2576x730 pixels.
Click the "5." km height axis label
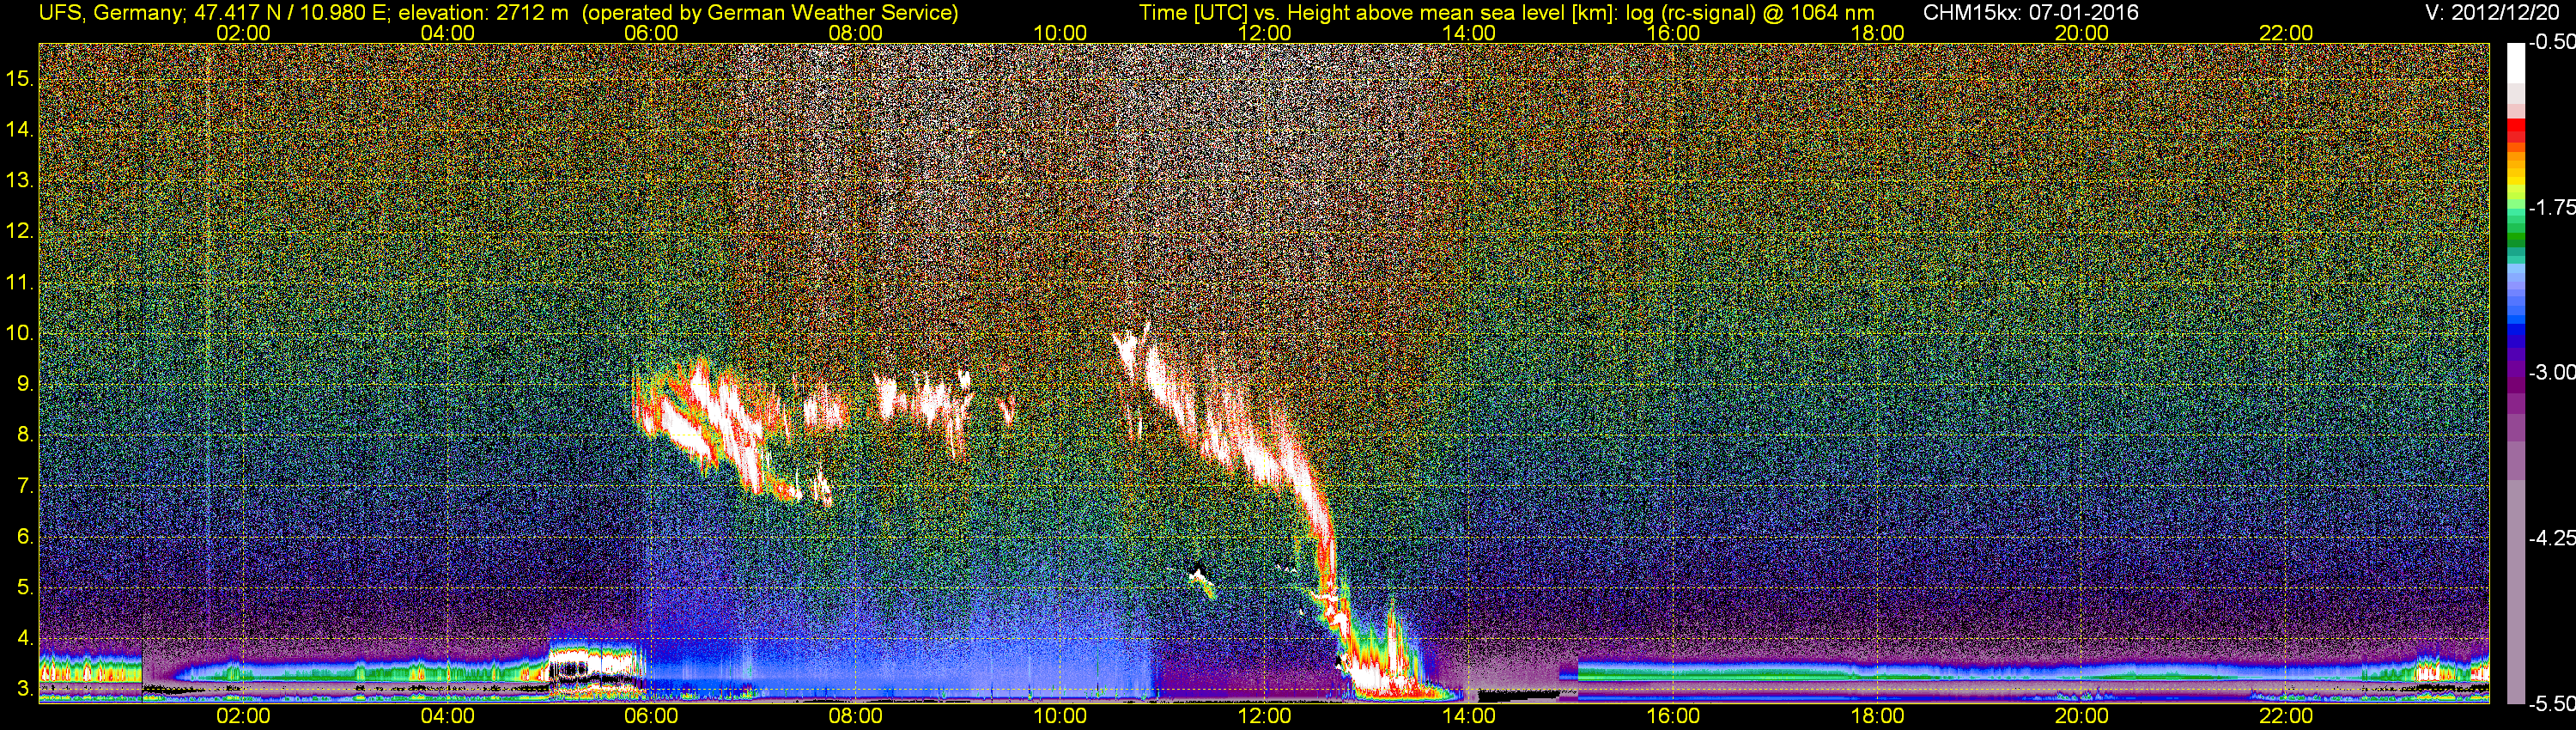25,588
